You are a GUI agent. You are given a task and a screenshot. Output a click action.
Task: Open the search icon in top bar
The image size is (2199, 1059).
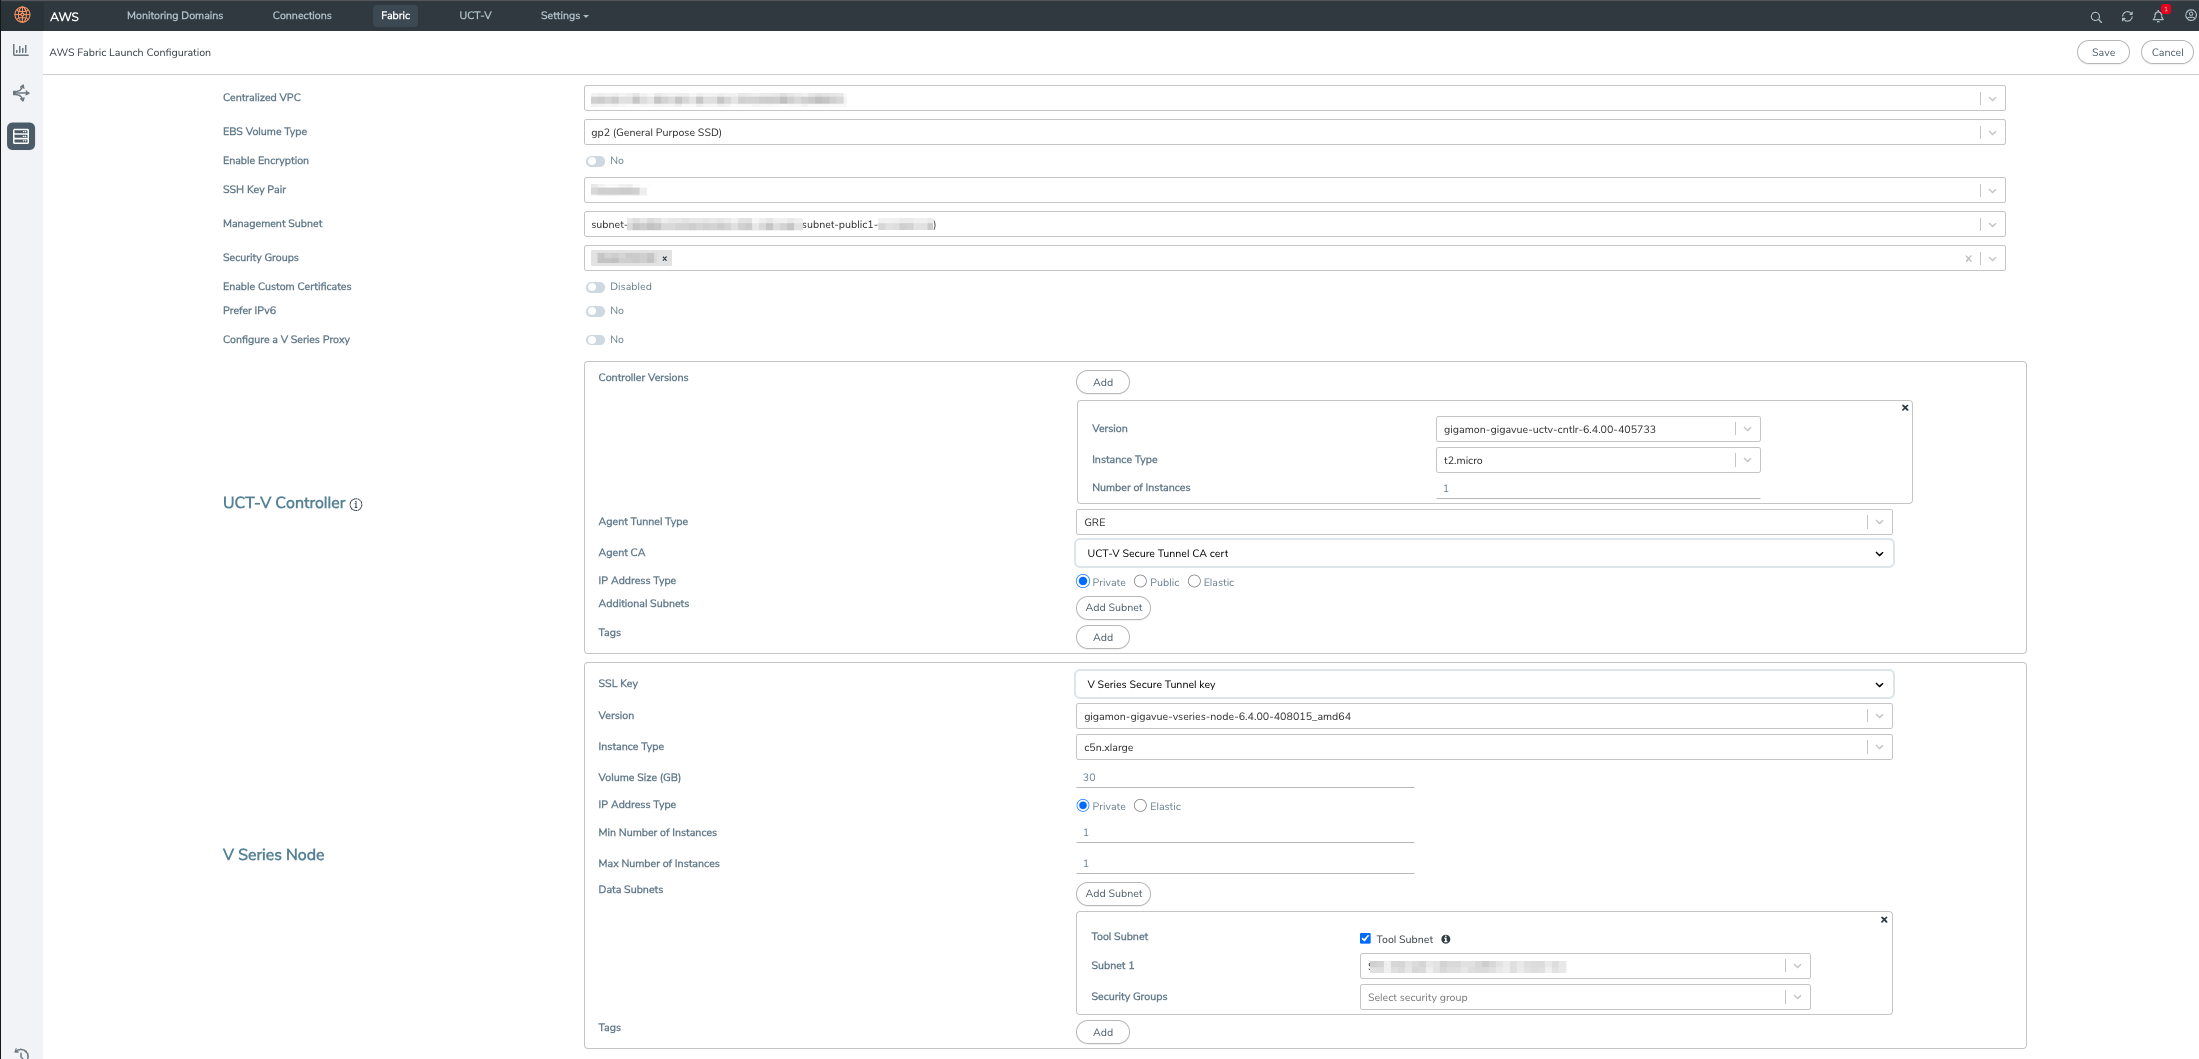click(x=2096, y=17)
